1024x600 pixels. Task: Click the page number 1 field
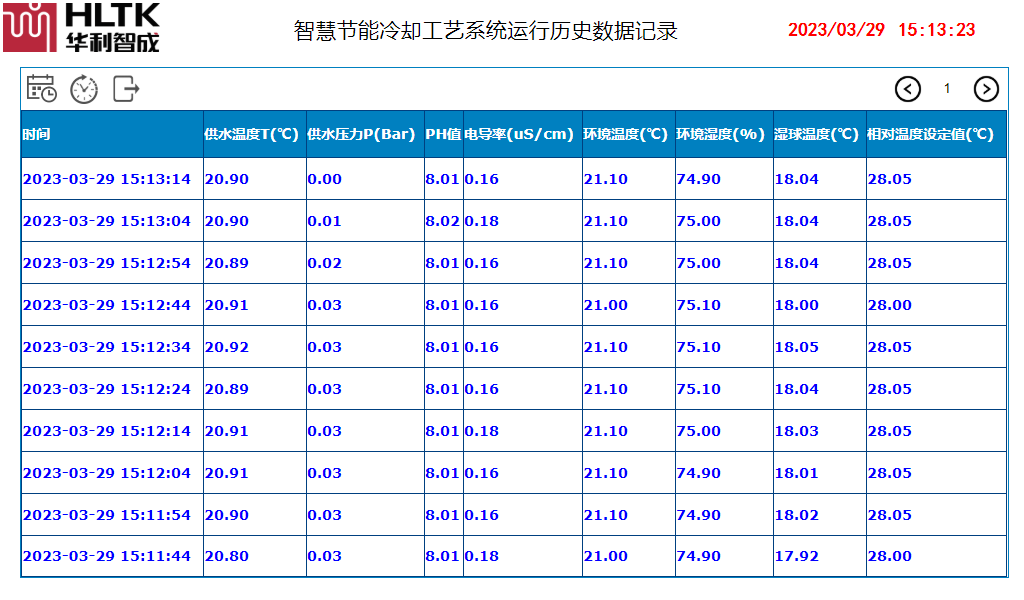(x=947, y=89)
